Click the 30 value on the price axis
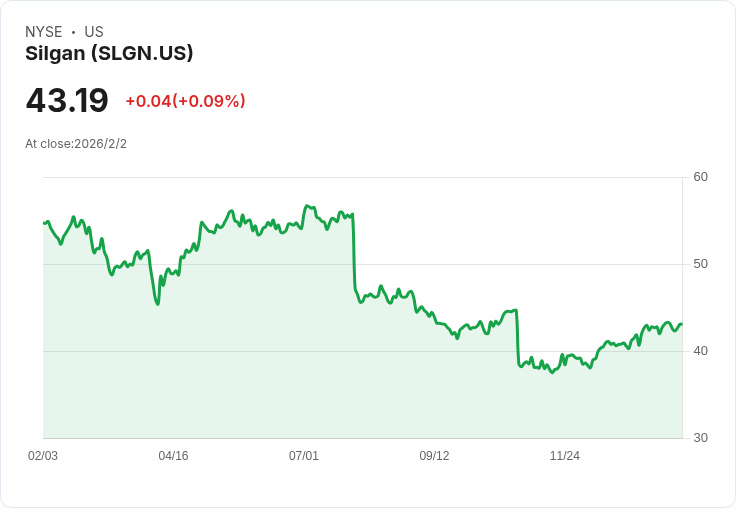736x508 pixels. (701, 438)
